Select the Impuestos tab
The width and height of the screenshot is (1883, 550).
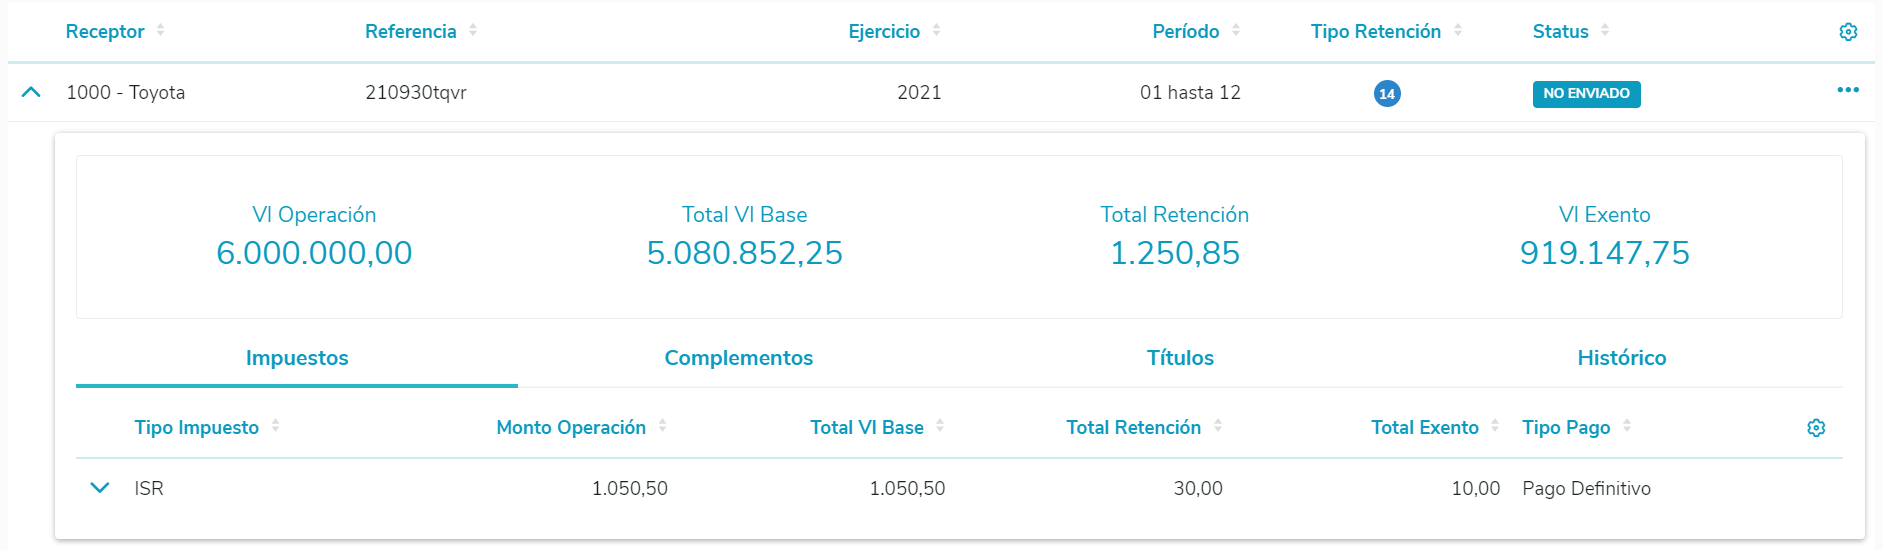click(297, 358)
